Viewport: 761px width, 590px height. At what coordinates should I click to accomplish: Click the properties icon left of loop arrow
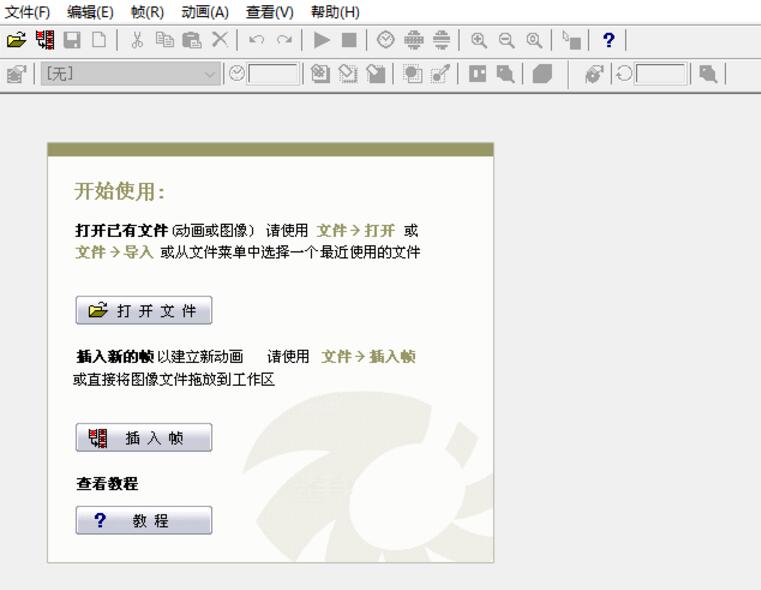tap(594, 74)
